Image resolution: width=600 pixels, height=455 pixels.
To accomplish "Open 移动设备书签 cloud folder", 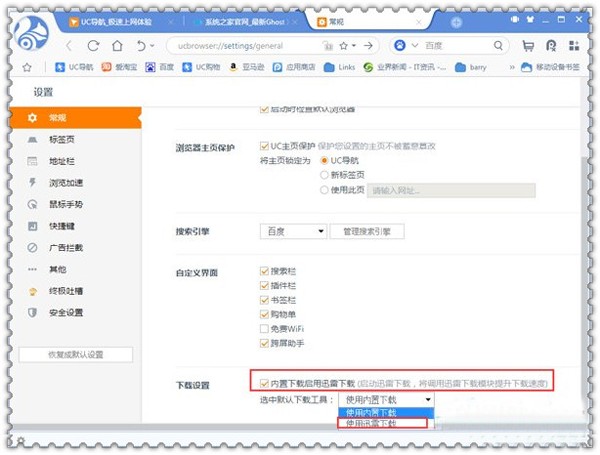I will 551,67.
